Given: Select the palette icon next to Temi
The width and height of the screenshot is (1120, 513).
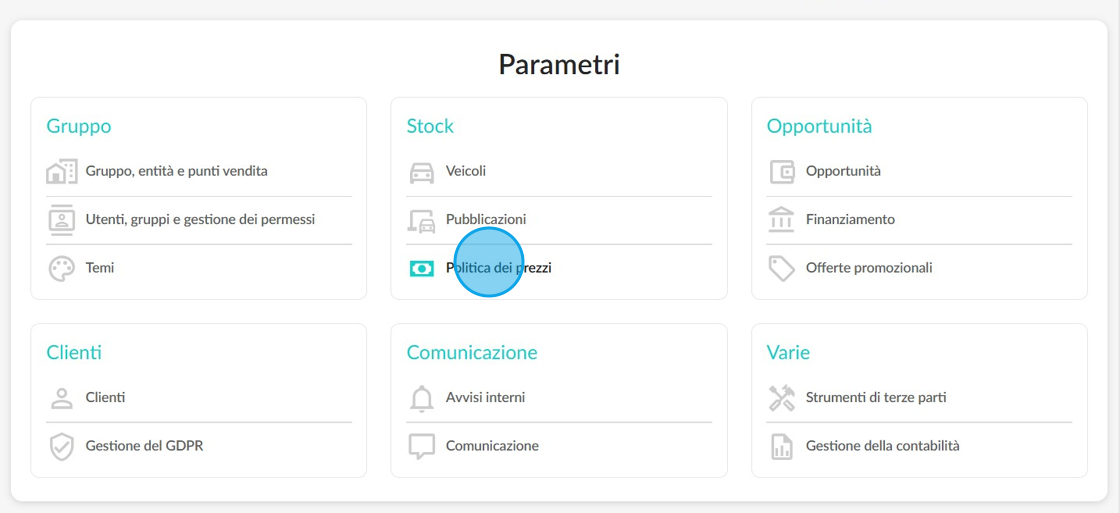Looking at the screenshot, I should point(61,269).
